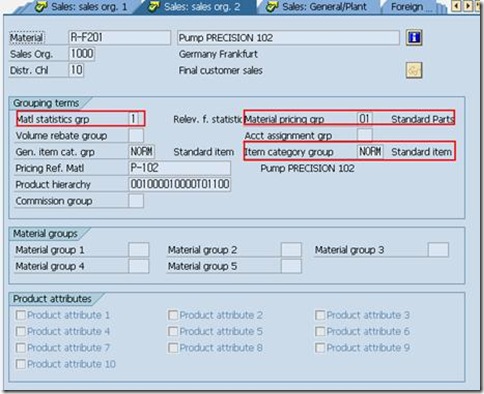The width and height of the screenshot is (484, 394).
Task: Click the Final customer sales text
Action: click(x=220, y=70)
